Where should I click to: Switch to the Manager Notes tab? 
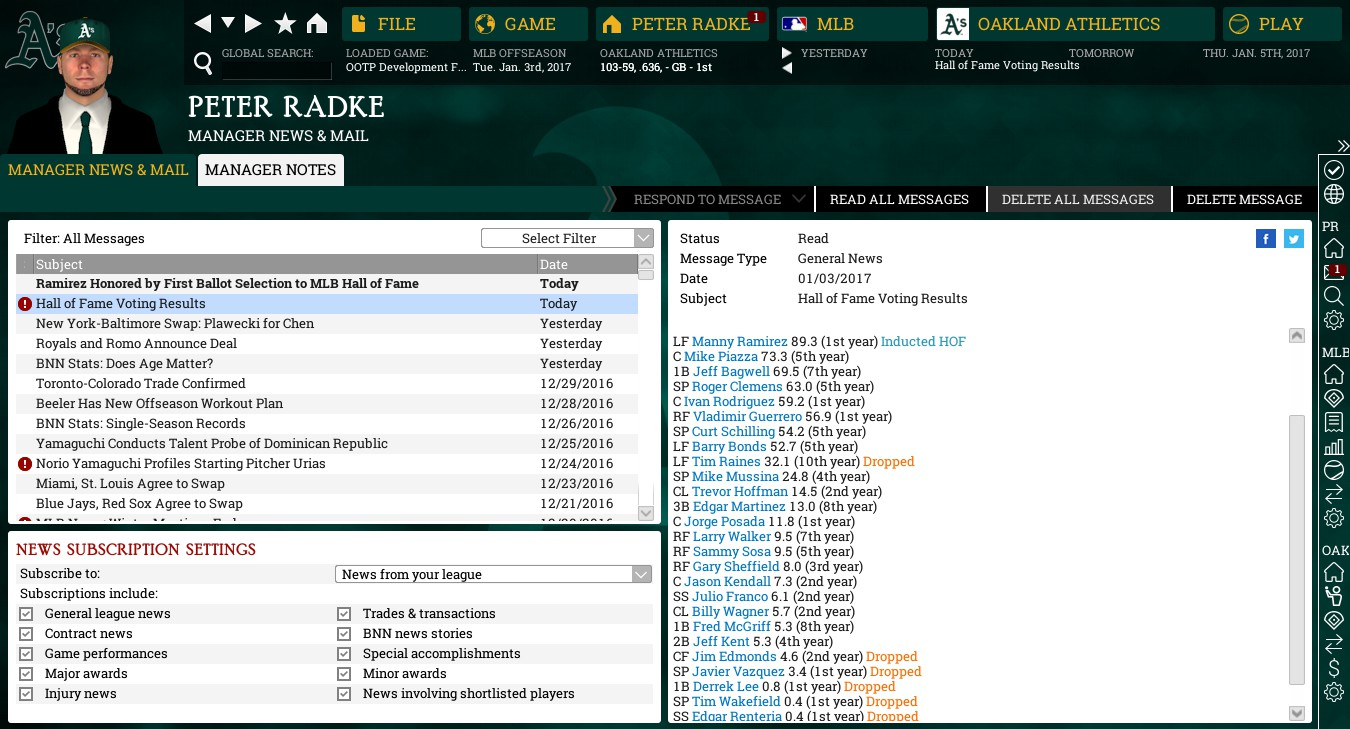(270, 170)
